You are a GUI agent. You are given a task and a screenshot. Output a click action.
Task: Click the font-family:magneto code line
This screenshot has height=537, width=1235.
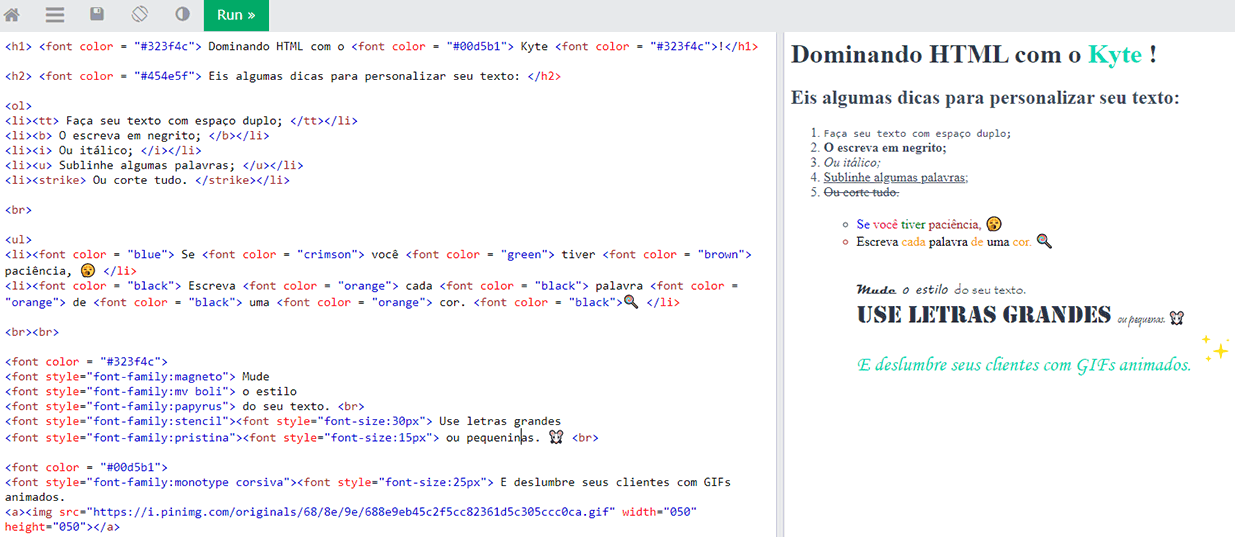(137, 377)
